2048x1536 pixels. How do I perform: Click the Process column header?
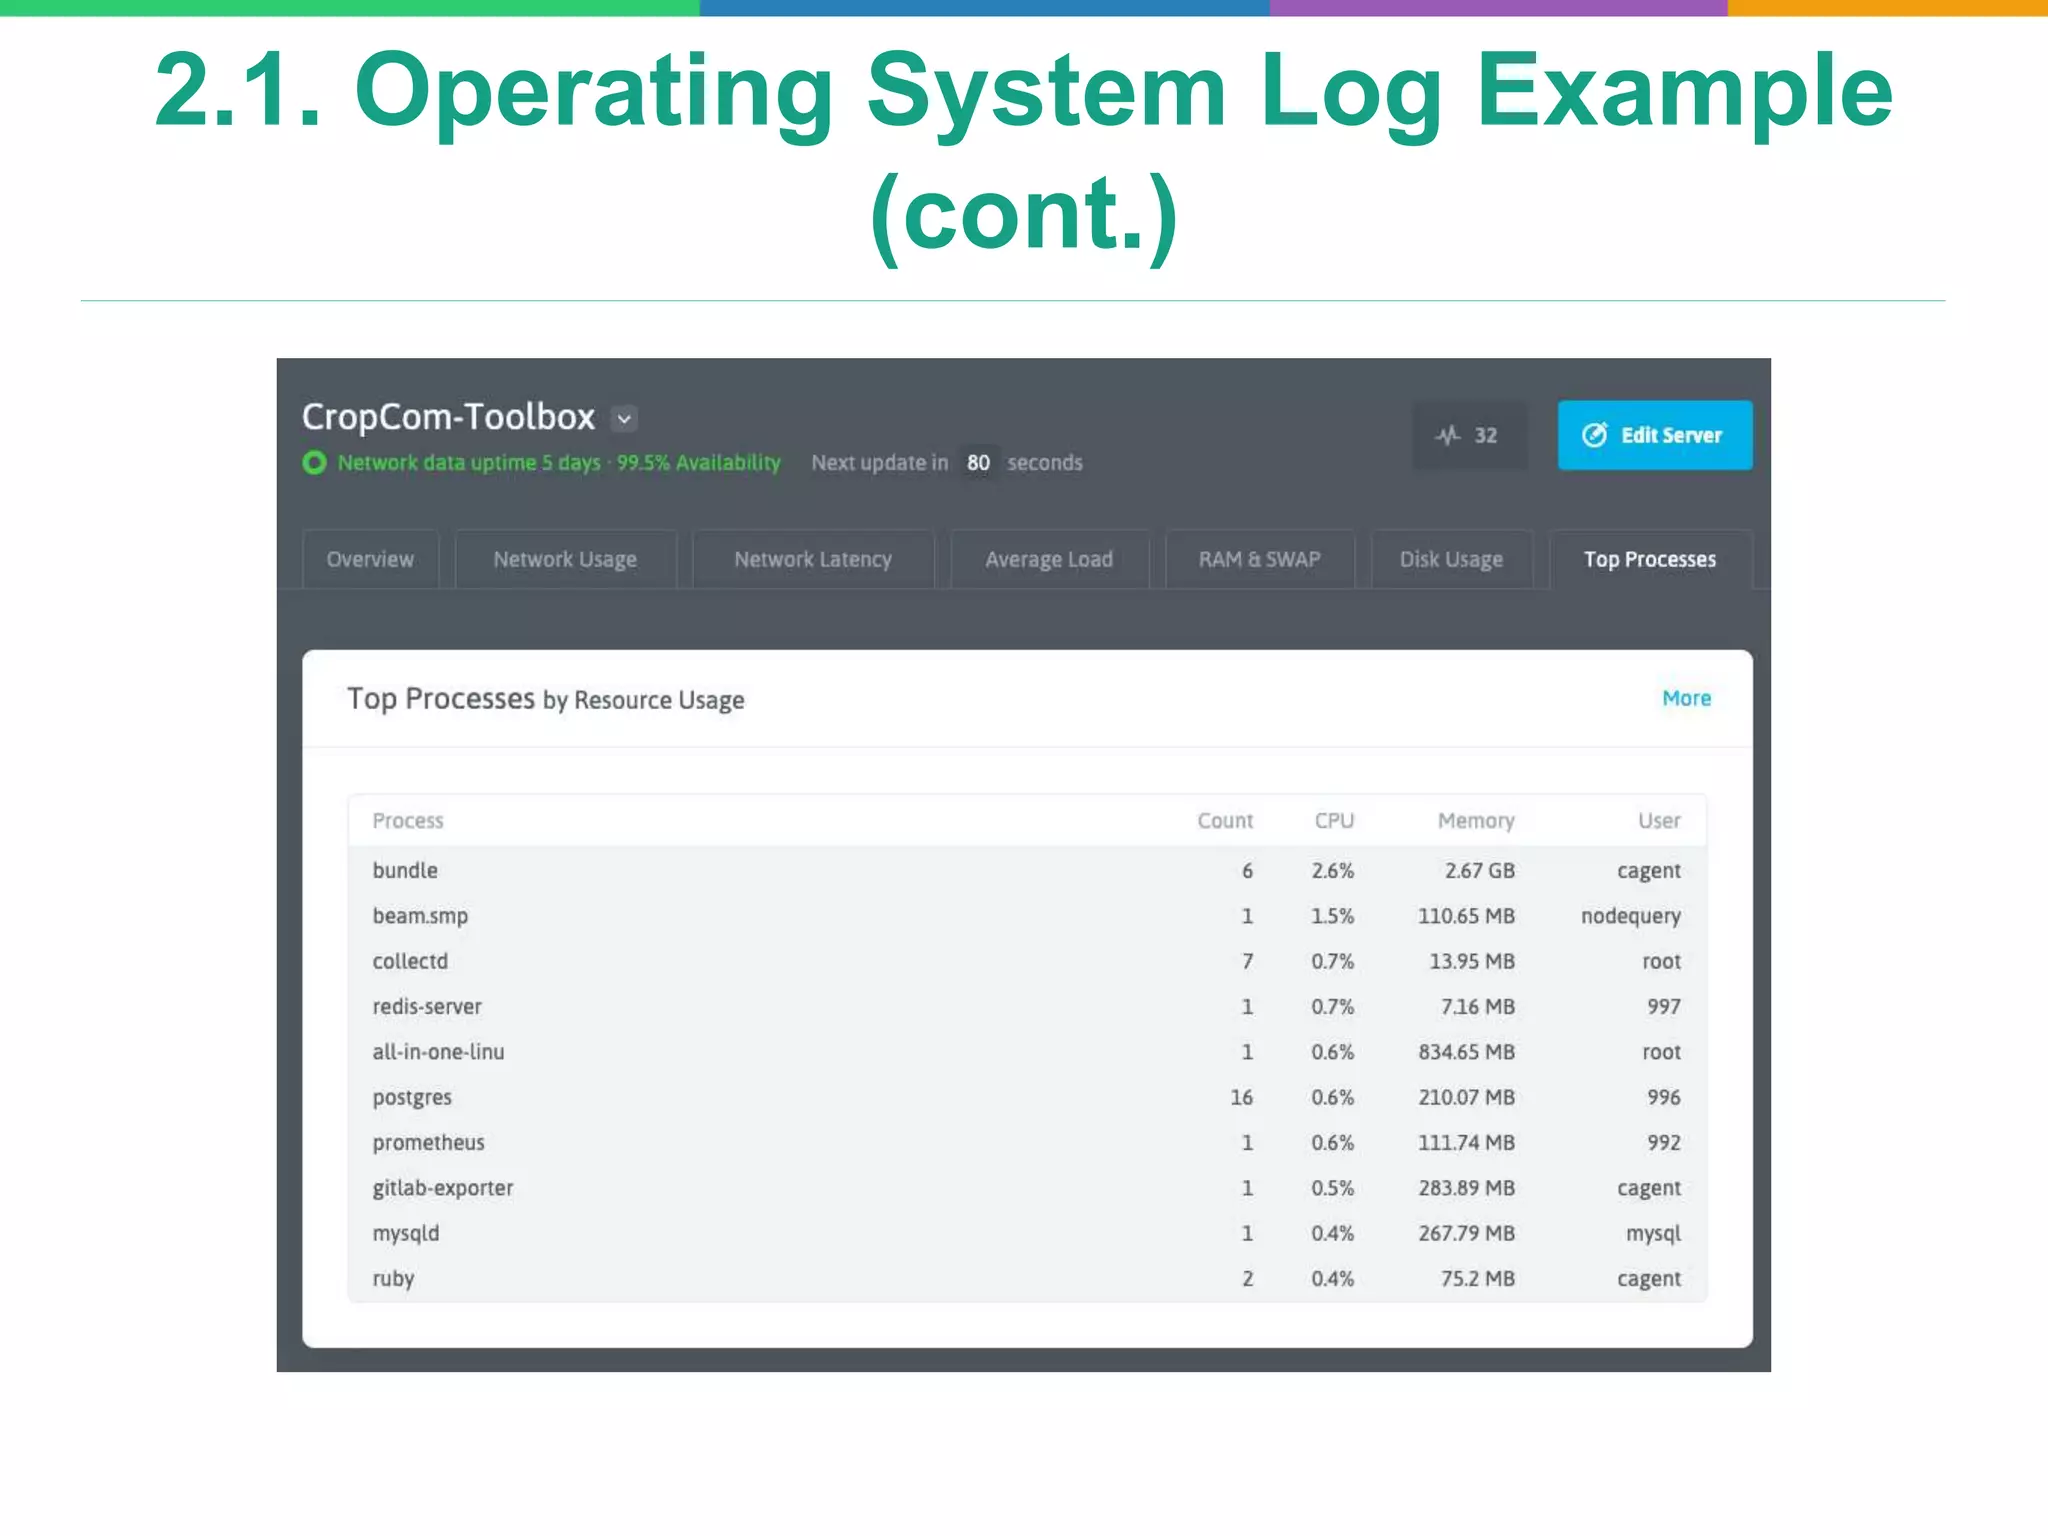408,821
